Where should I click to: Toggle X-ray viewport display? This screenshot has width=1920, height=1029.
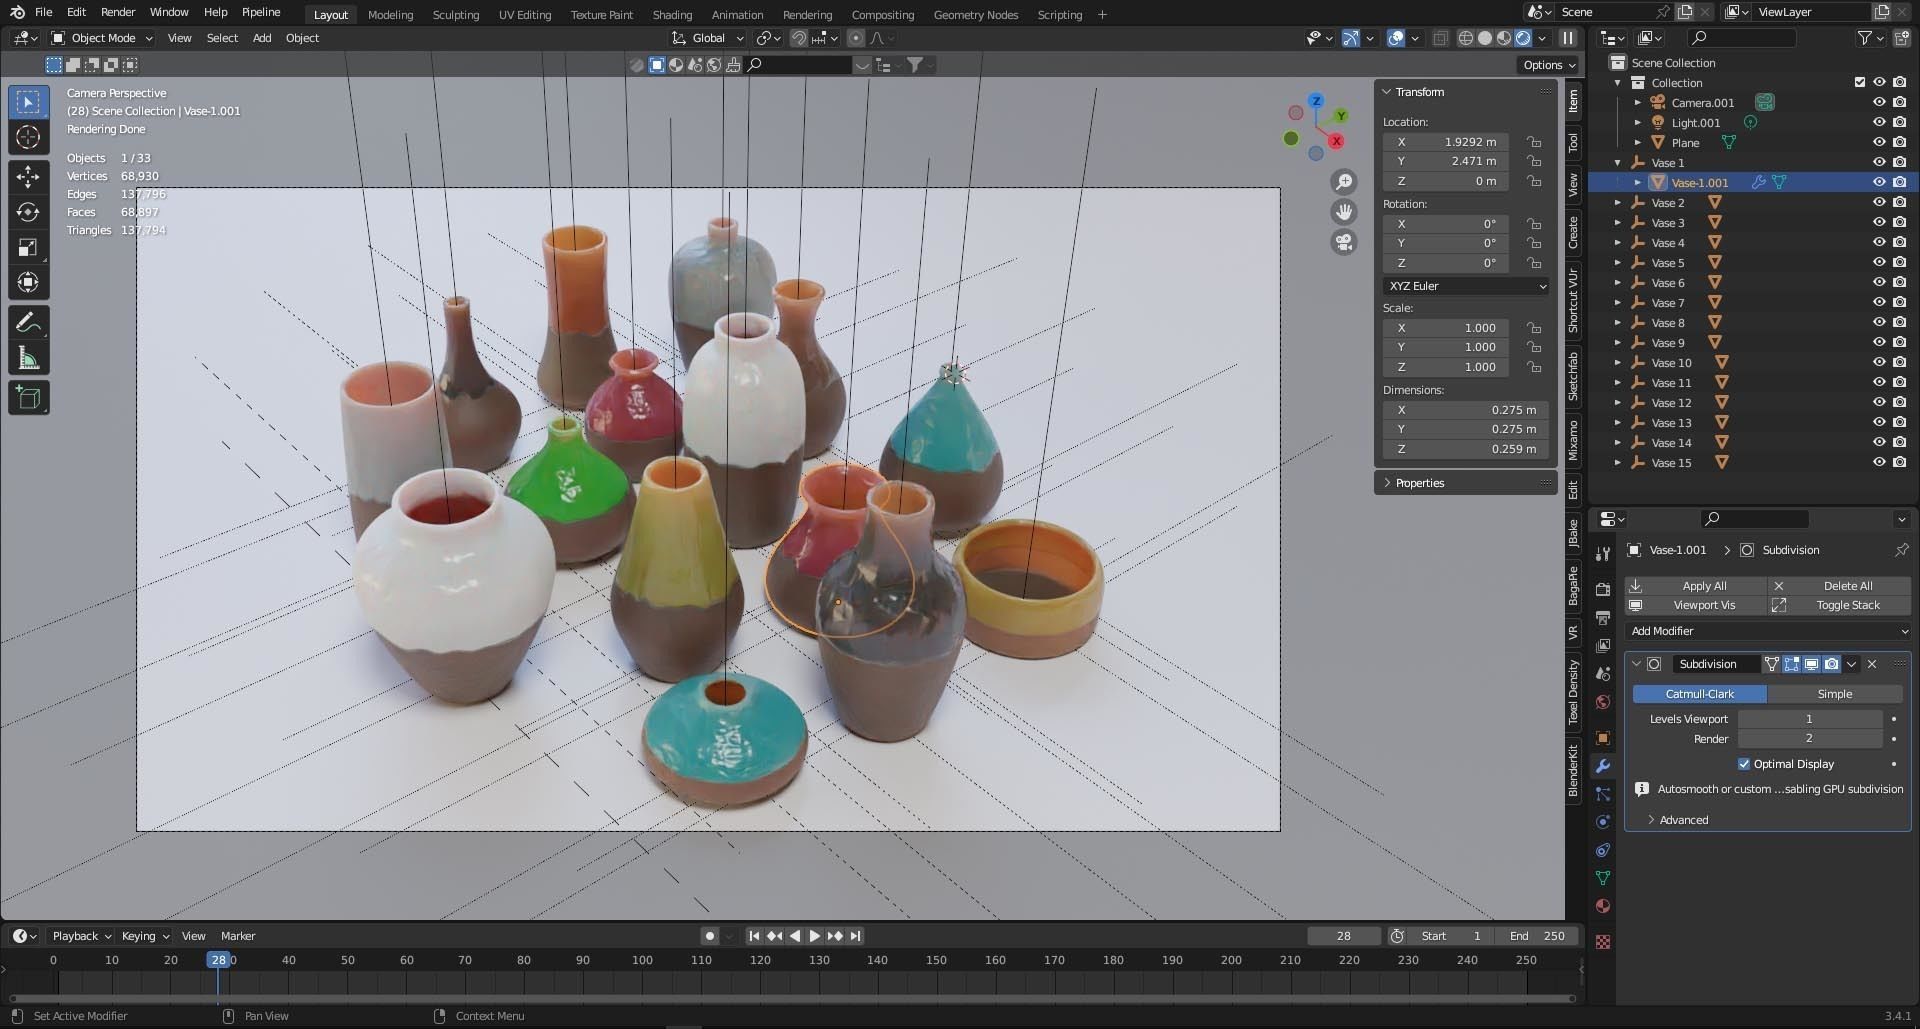pos(1440,38)
